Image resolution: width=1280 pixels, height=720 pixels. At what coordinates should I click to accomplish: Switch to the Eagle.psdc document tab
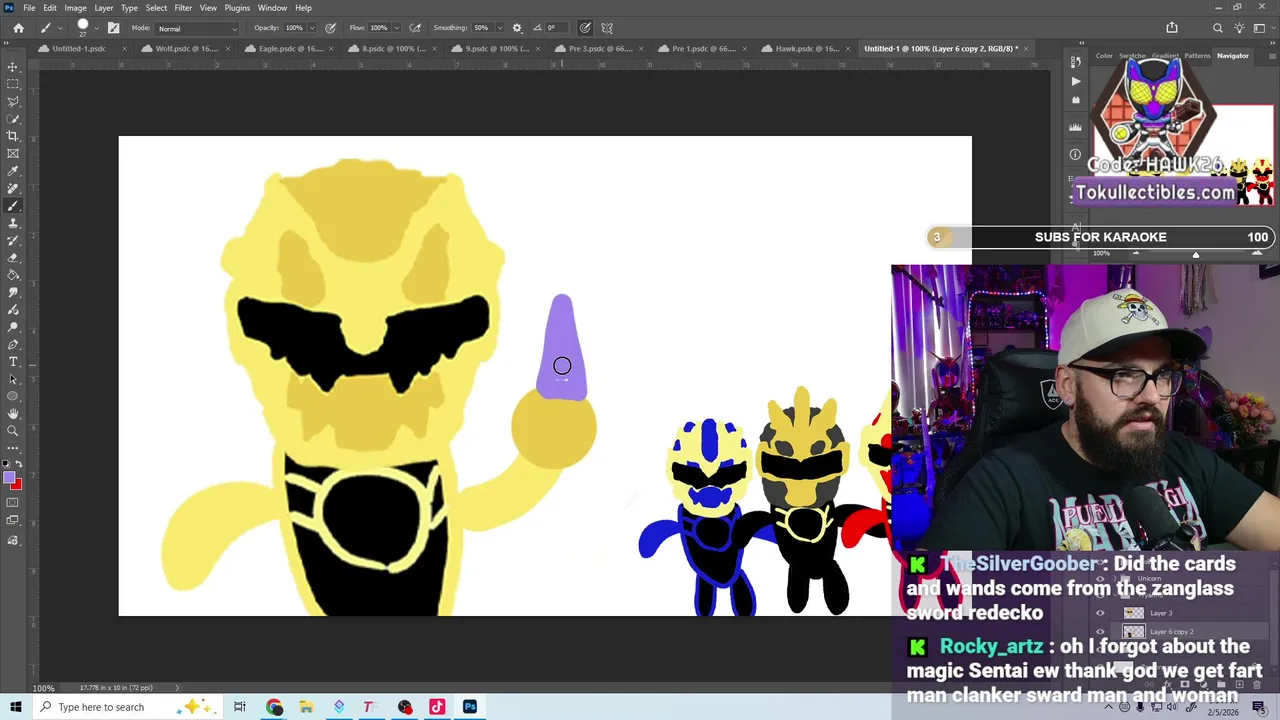[290, 48]
